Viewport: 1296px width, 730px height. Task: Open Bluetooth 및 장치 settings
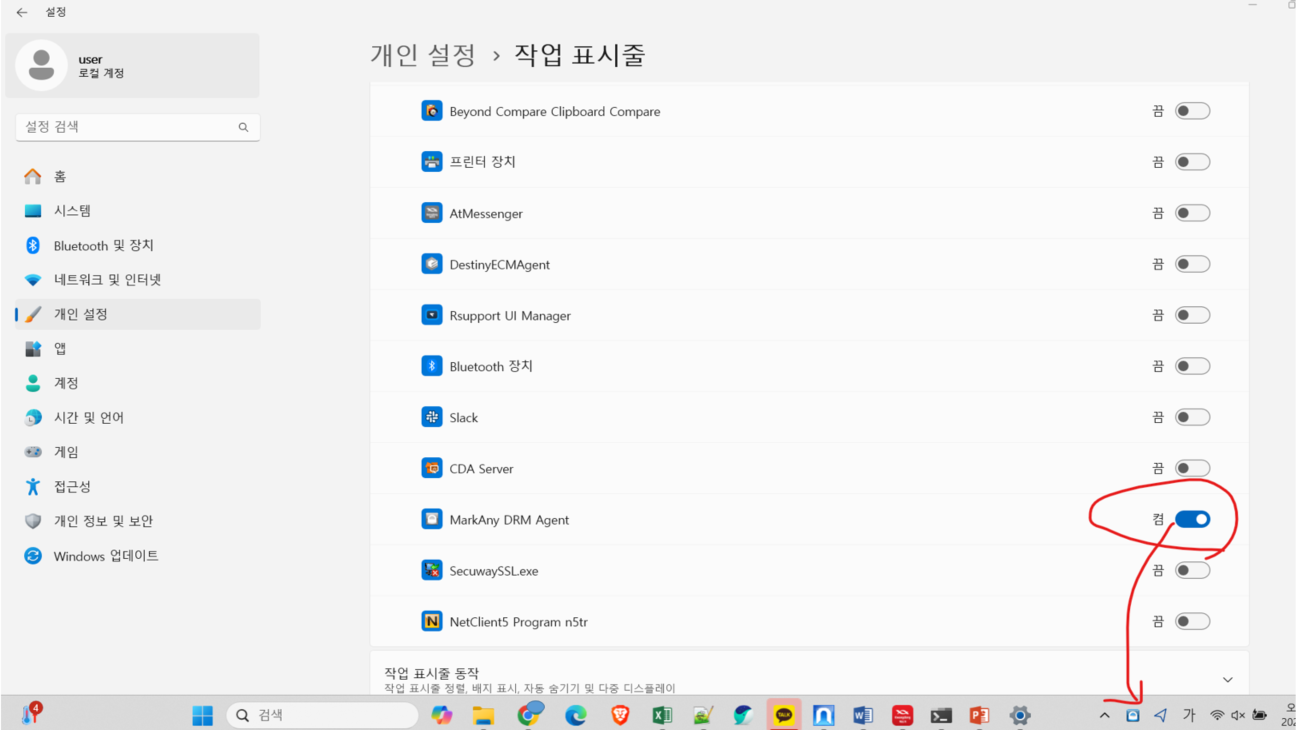coord(138,245)
